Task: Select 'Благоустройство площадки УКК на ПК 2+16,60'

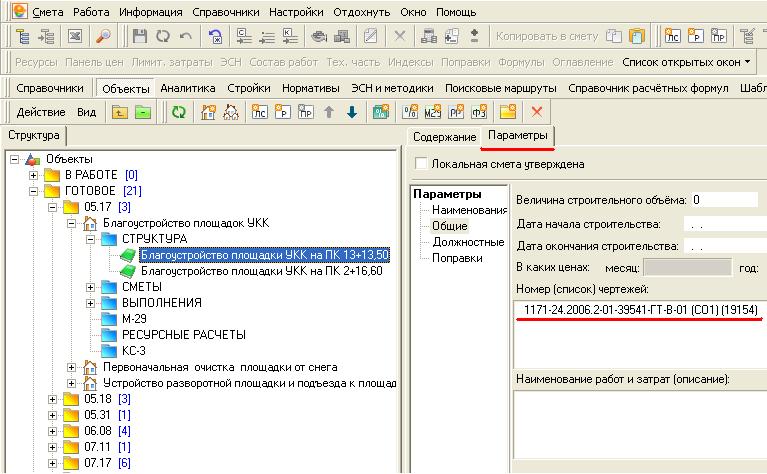Action: (x=265, y=271)
